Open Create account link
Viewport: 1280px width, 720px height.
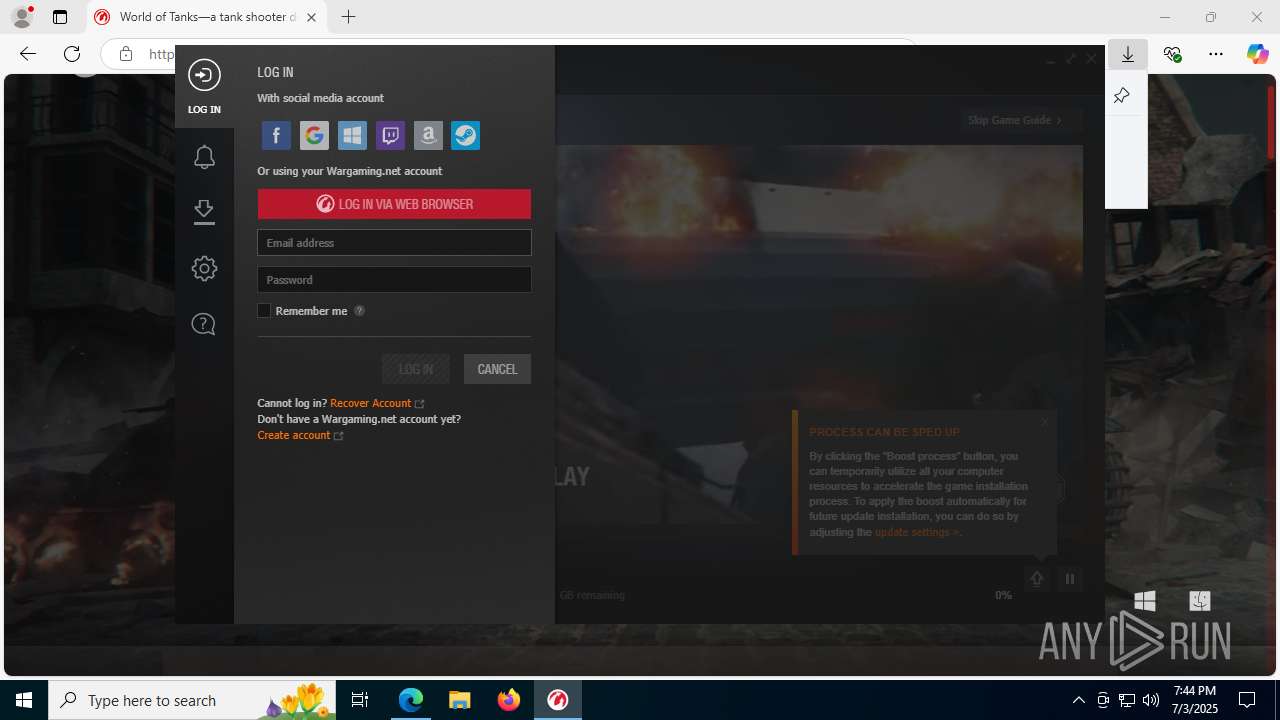click(294, 435)
